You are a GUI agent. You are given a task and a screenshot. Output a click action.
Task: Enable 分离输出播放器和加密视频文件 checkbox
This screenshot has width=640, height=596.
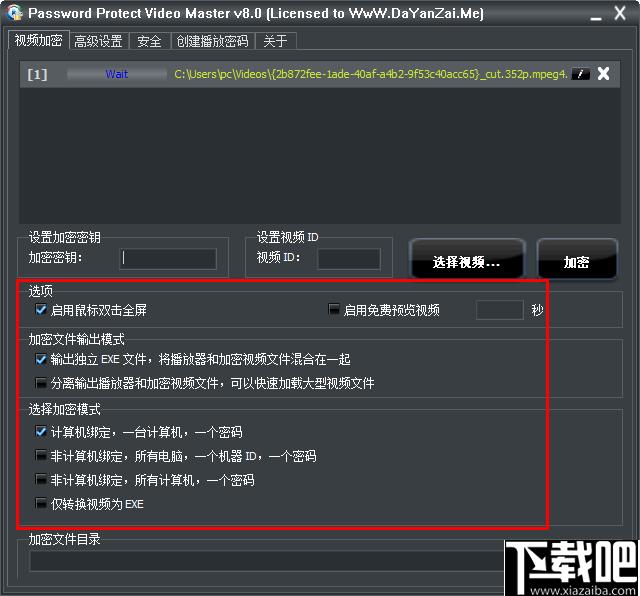point(41,383)
